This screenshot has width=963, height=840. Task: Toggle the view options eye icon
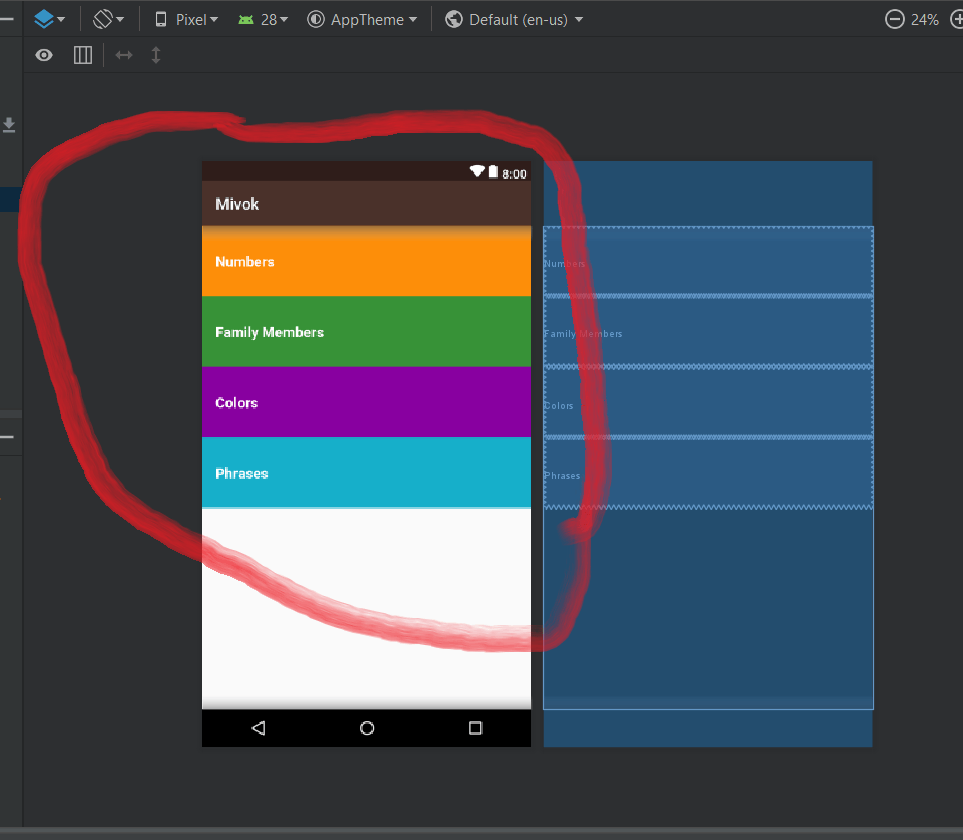(x=44, y=55)
